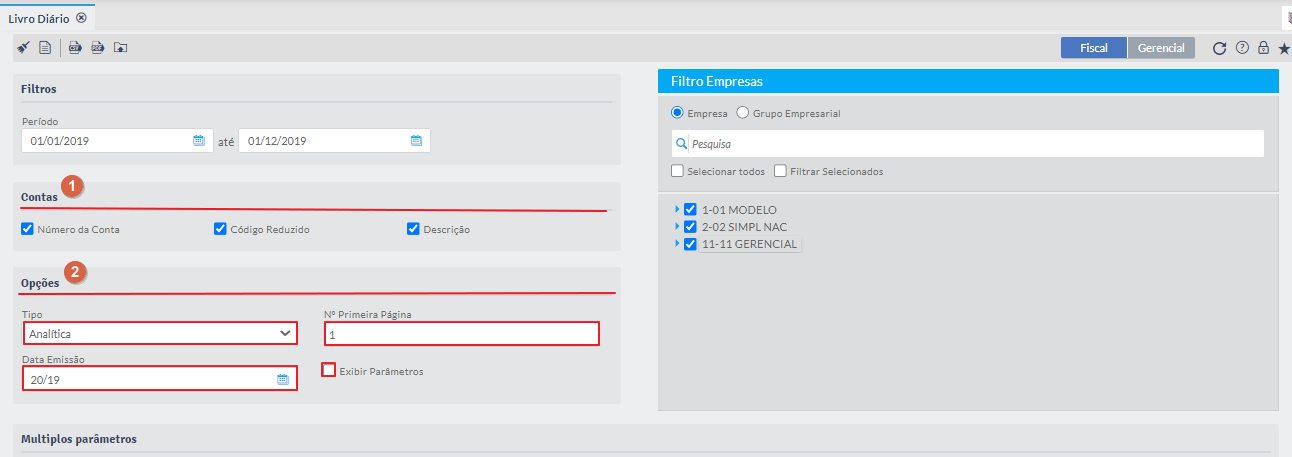
Task: Export the report as PDF
Action: coord(98,48)
